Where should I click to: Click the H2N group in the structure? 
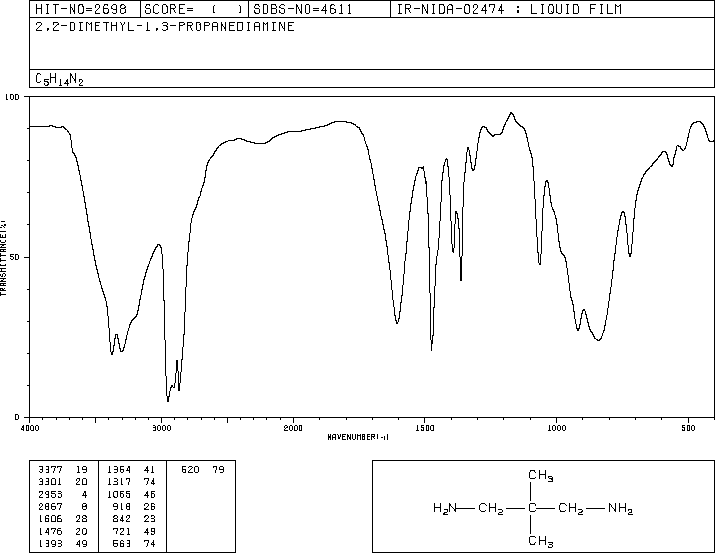(445, 508)
